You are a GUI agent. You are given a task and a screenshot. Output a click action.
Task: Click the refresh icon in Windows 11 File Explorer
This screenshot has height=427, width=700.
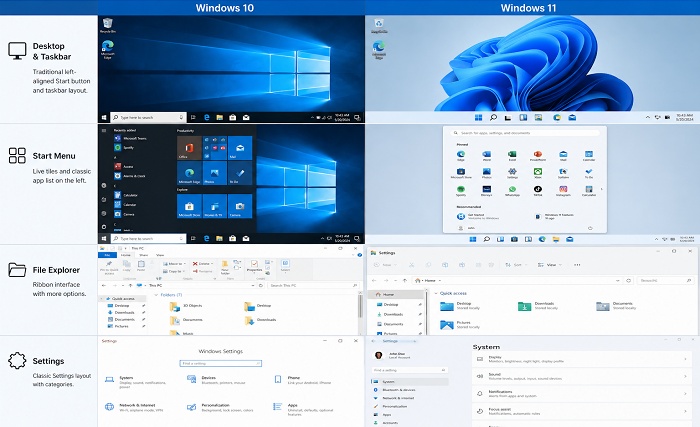[x=628, y=280]
